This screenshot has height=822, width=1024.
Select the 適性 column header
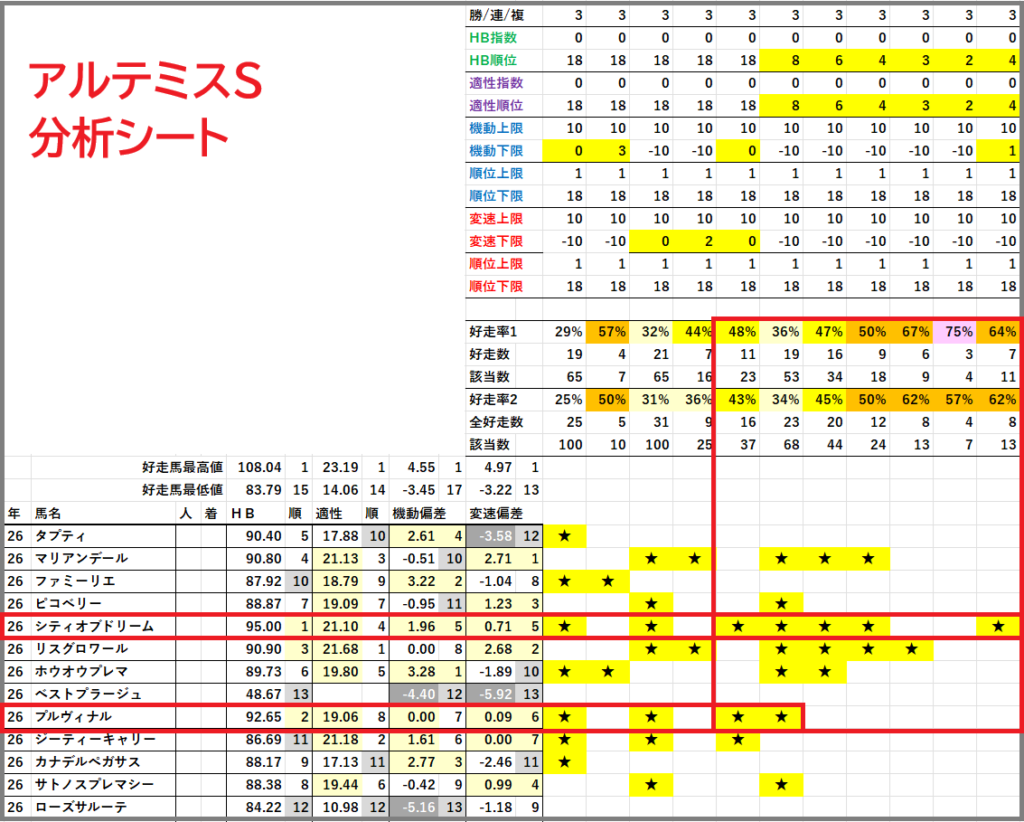tap(330, 514)
